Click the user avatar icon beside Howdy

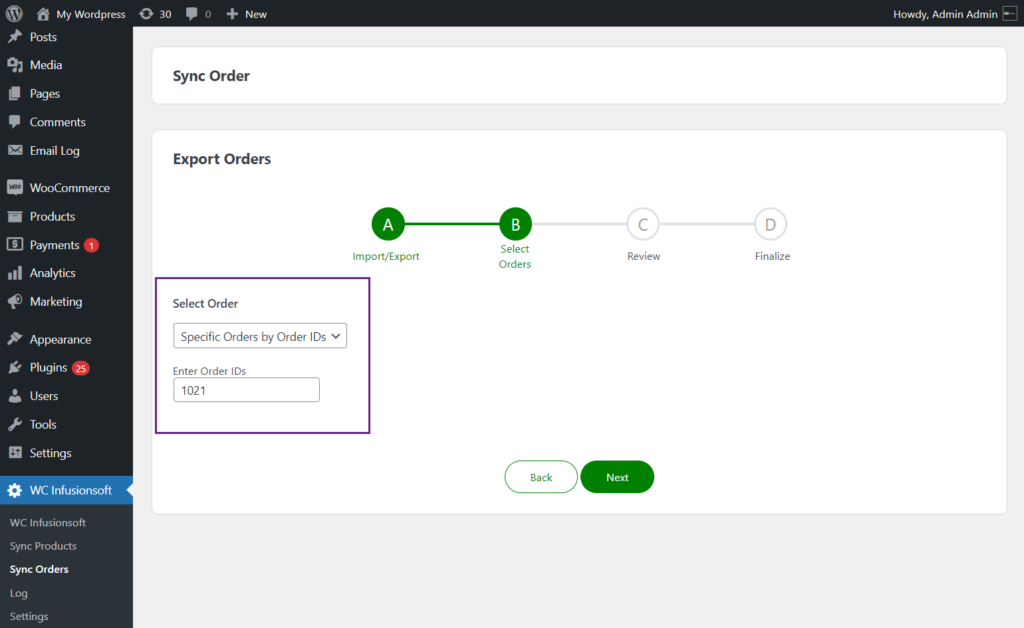point(1010,14)
